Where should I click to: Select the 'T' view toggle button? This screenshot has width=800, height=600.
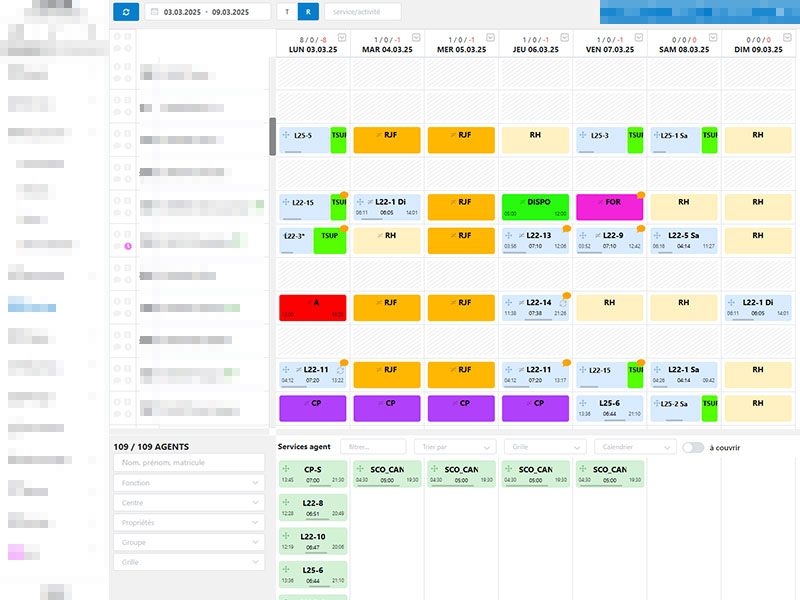(x=288, y=12)
